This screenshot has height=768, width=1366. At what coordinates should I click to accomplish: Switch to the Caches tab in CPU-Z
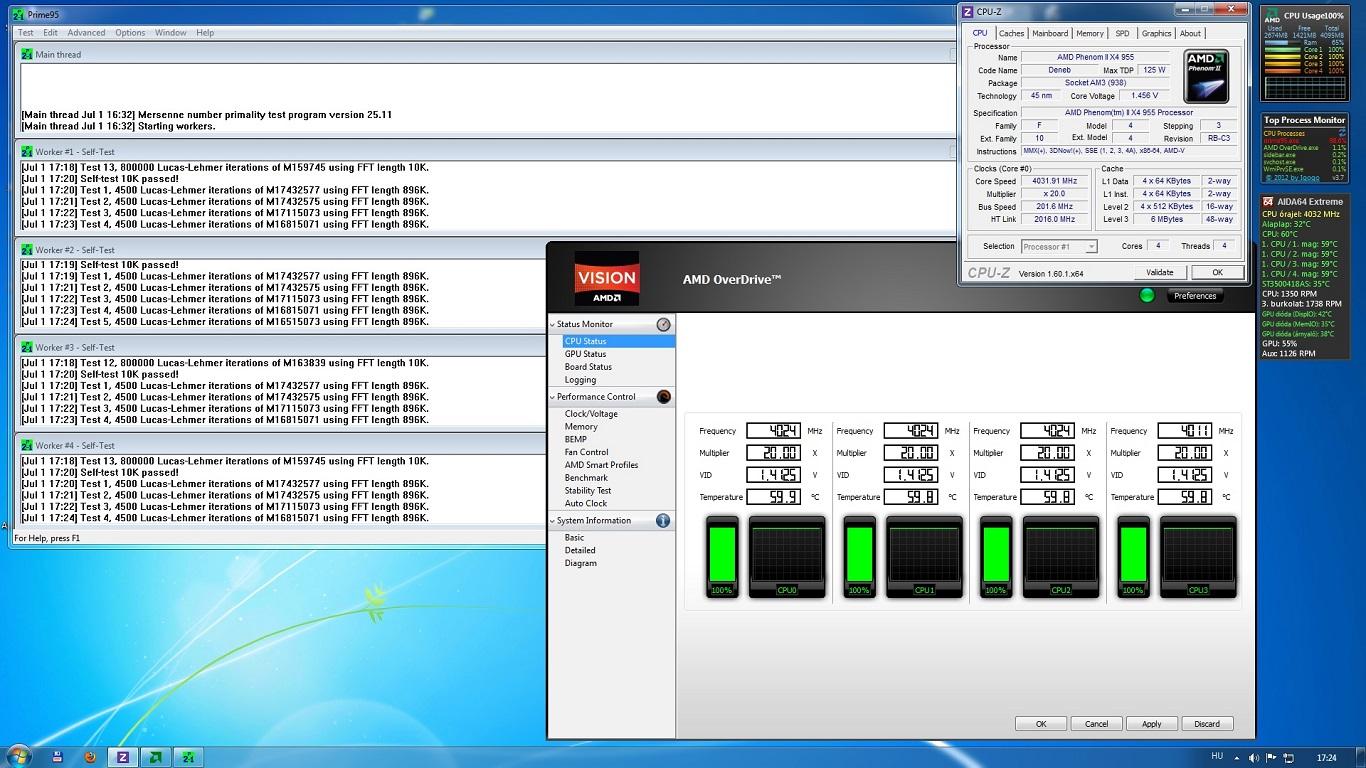click(x=1012, y=33)
